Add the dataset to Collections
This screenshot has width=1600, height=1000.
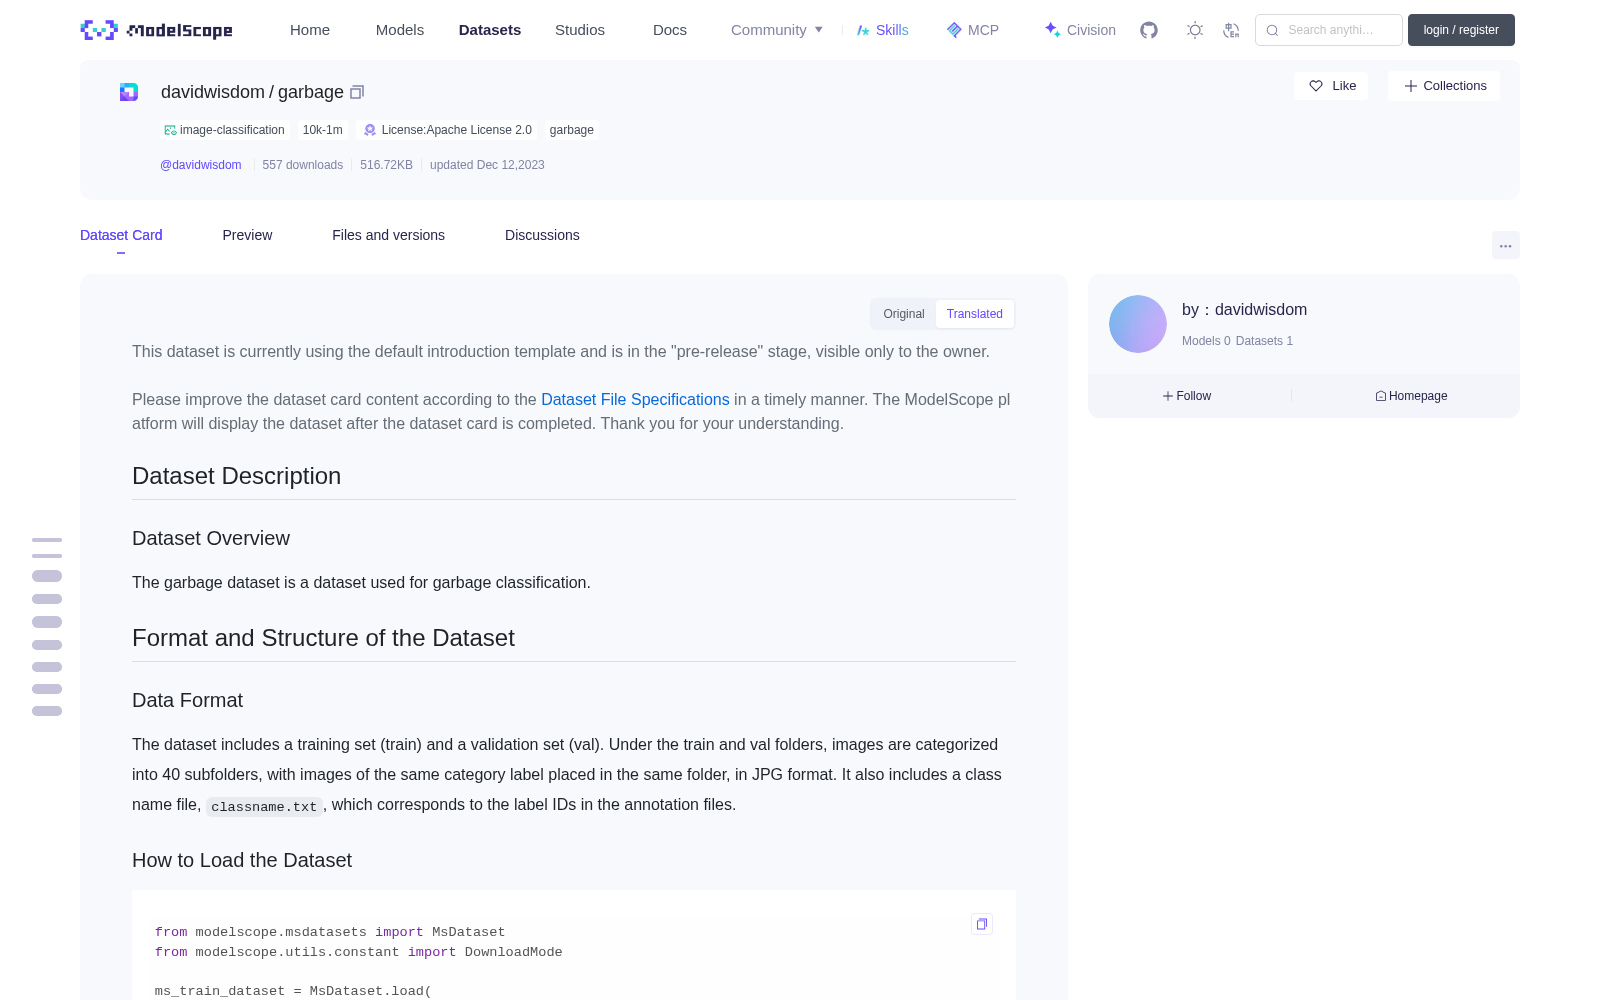click(x=1444, y=86)
